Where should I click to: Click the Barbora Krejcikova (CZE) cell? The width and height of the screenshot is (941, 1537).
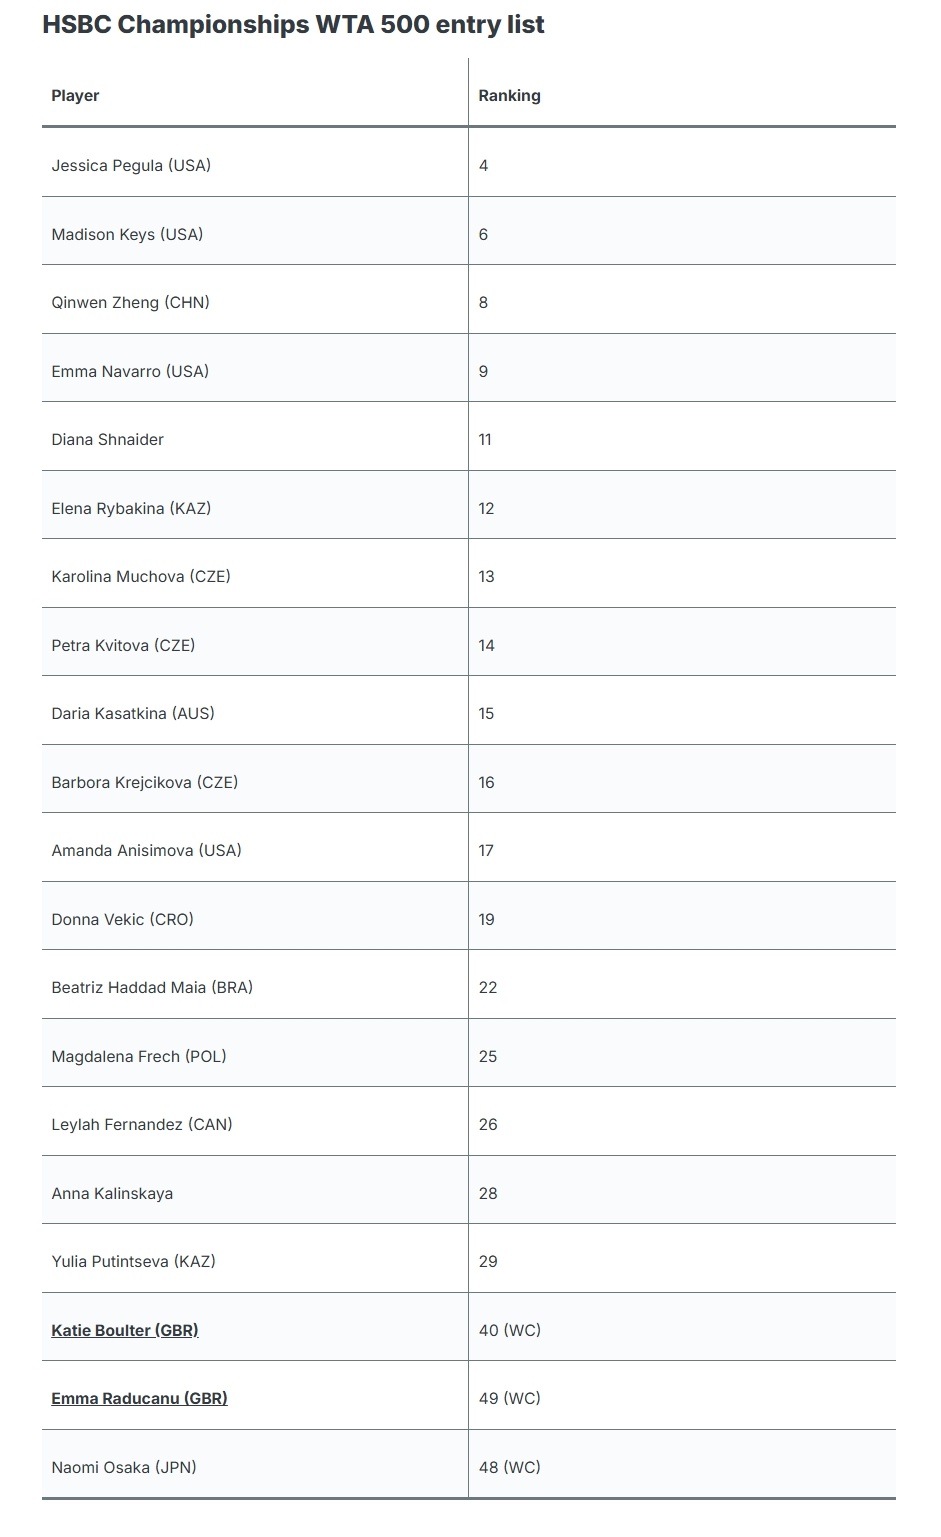click(145, 783)
